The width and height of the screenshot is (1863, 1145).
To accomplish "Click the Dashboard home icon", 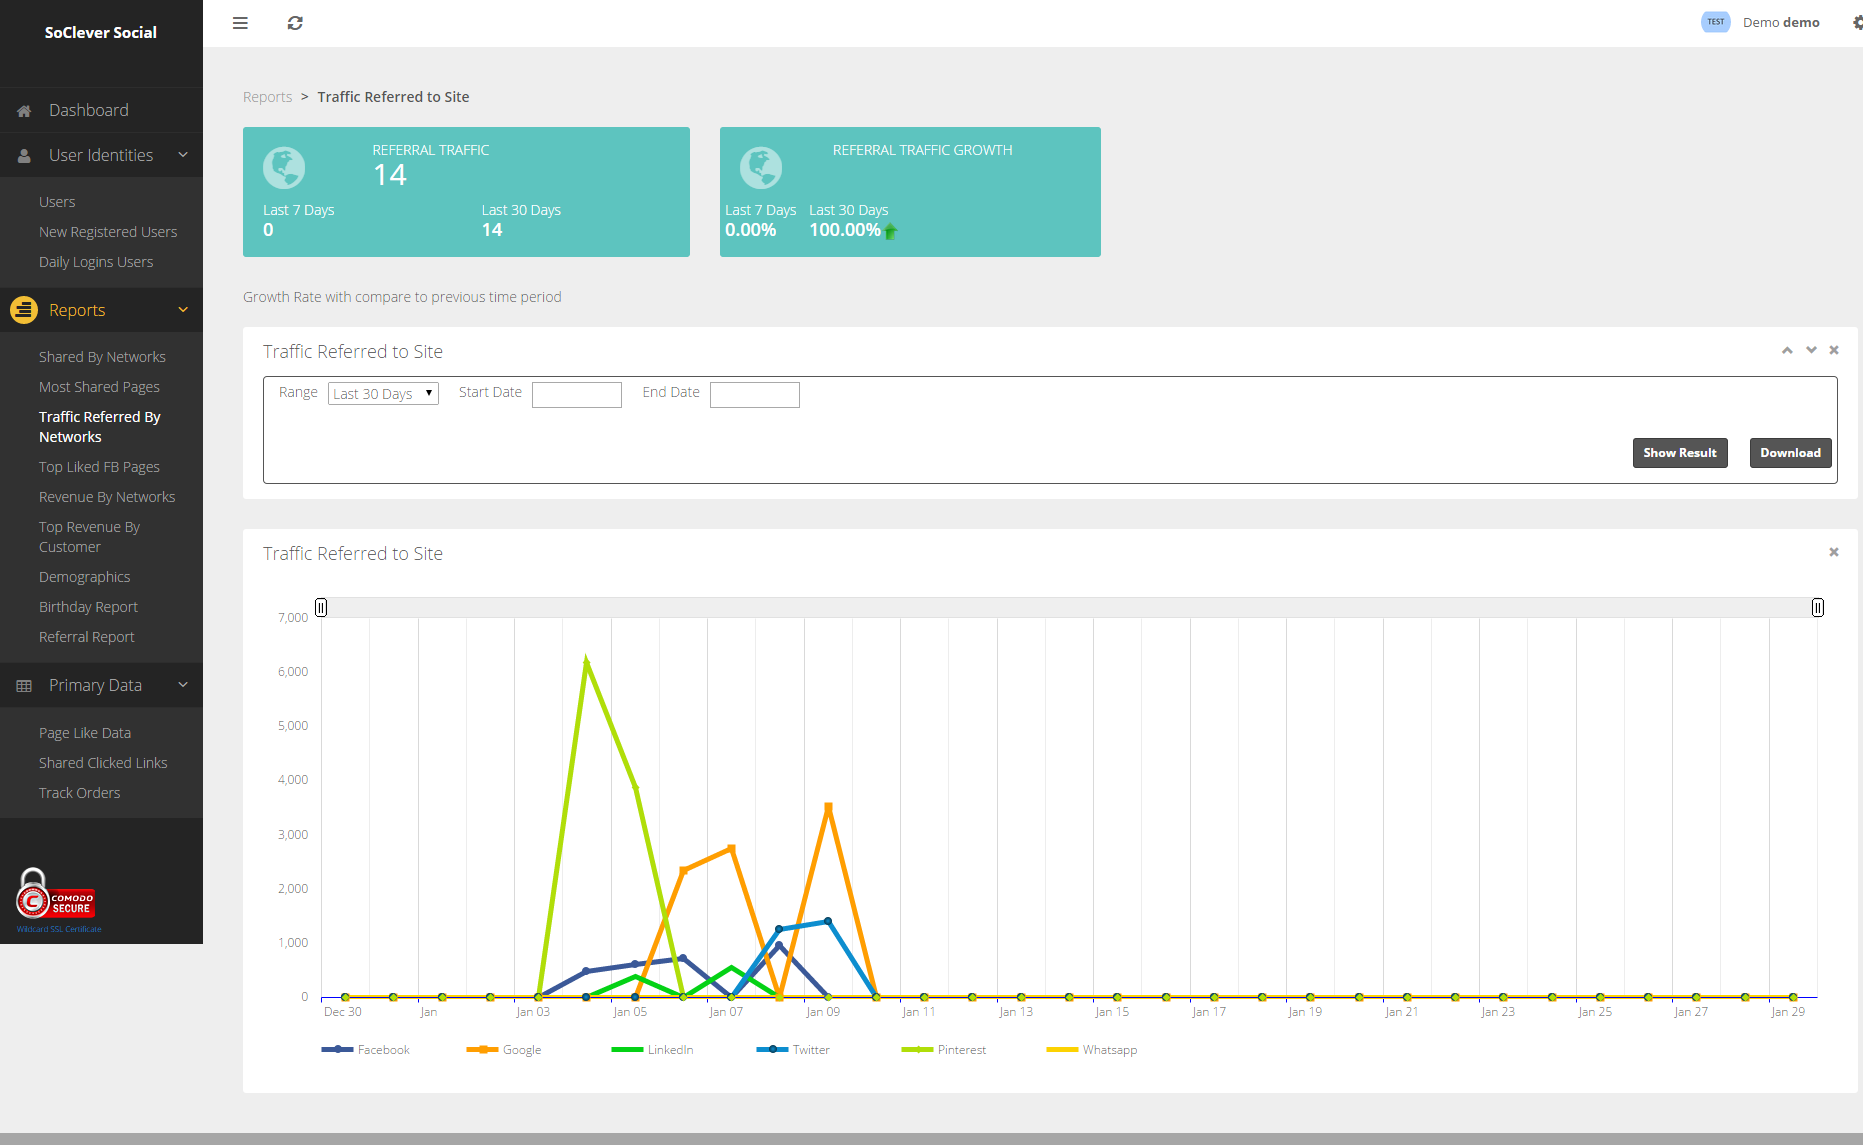I will point(23,110).
